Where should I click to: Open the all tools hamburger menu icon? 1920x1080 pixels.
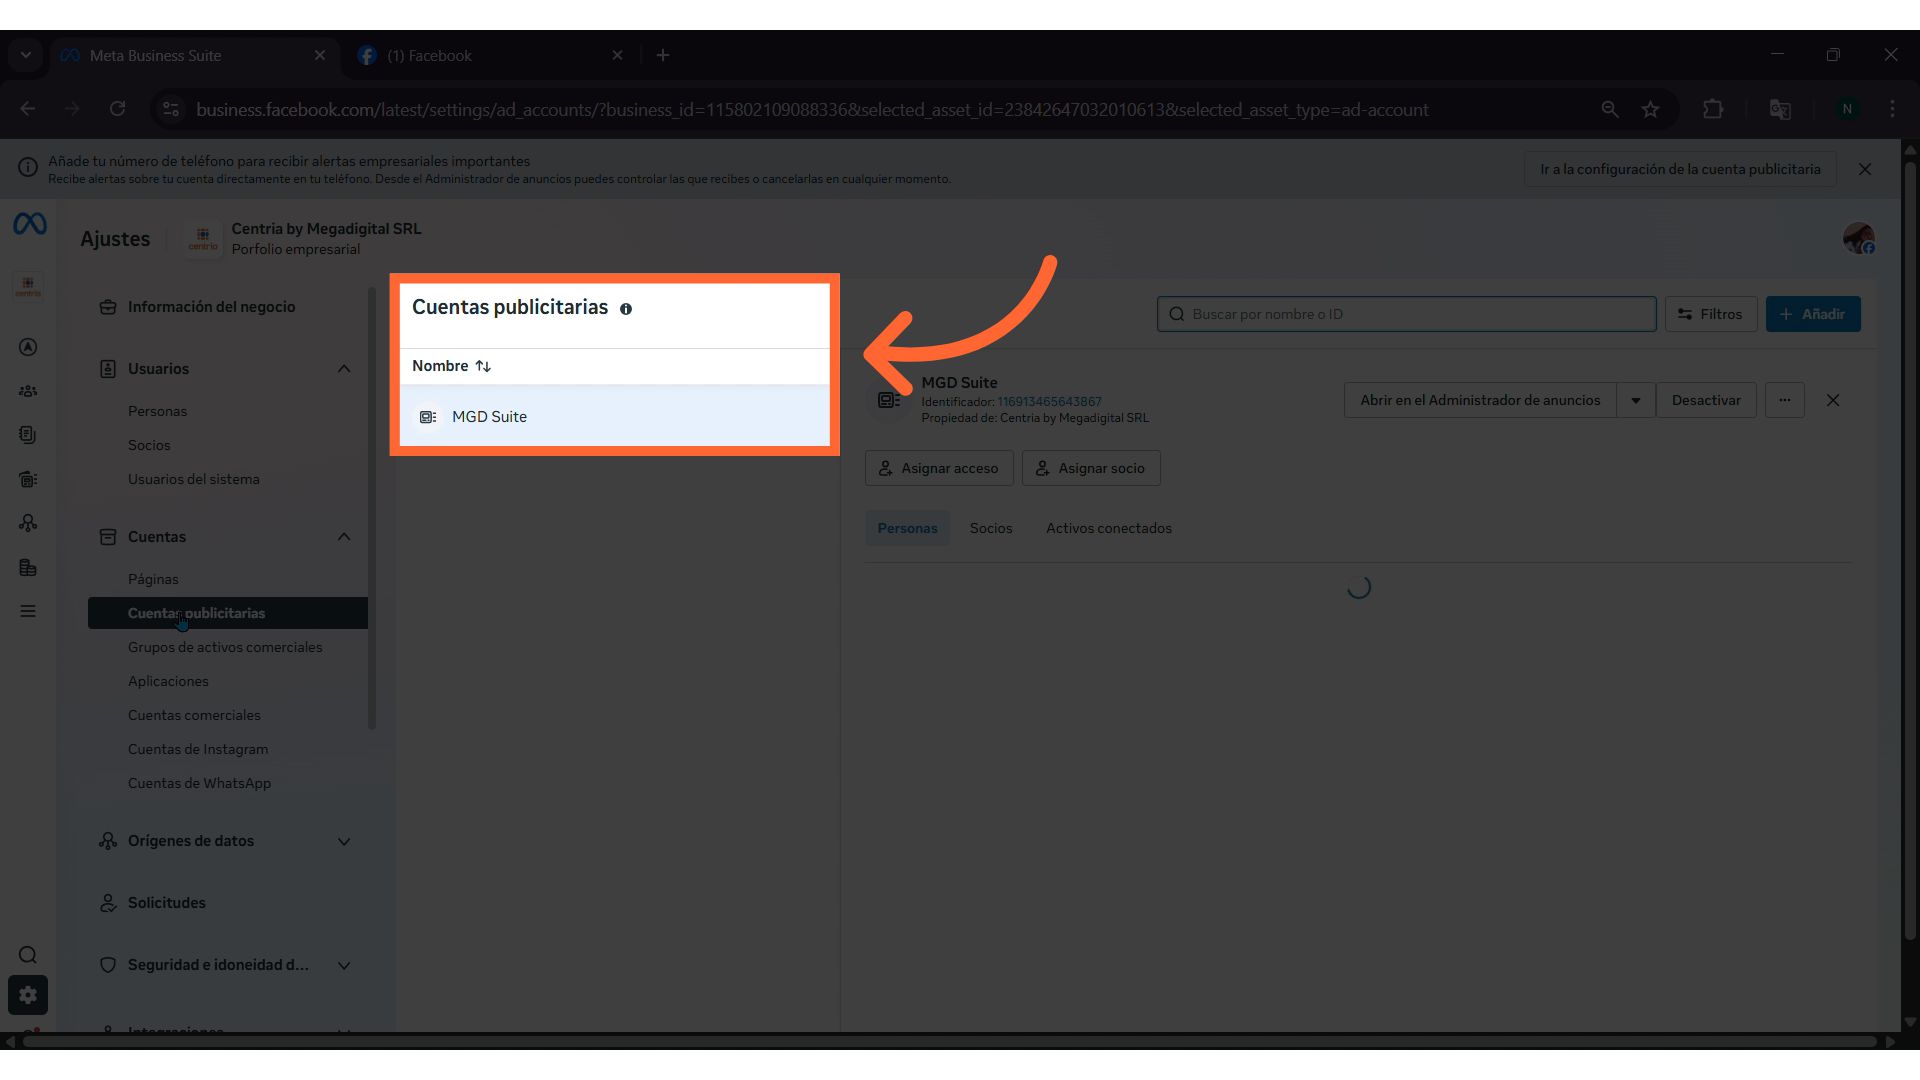(28, 611)
